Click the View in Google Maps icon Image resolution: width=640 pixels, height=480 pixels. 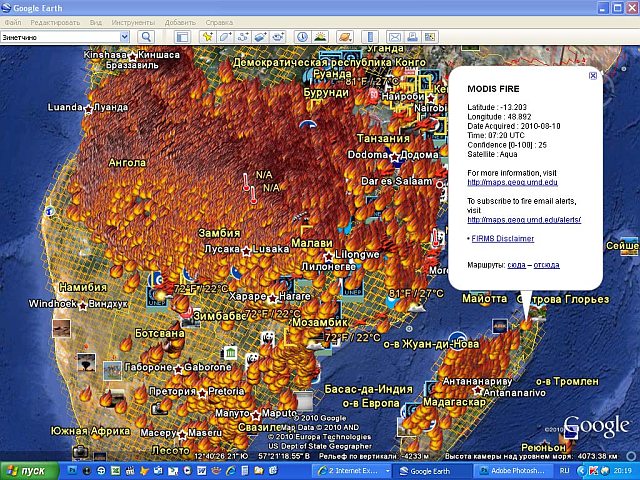430,37
